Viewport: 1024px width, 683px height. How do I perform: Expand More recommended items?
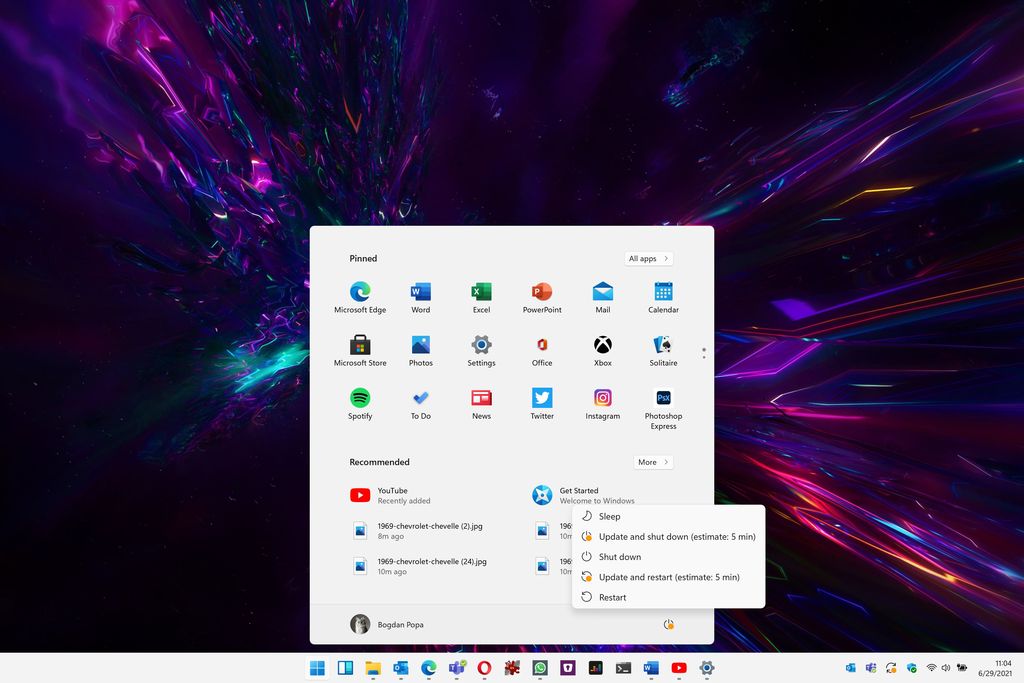coord(652,462)
